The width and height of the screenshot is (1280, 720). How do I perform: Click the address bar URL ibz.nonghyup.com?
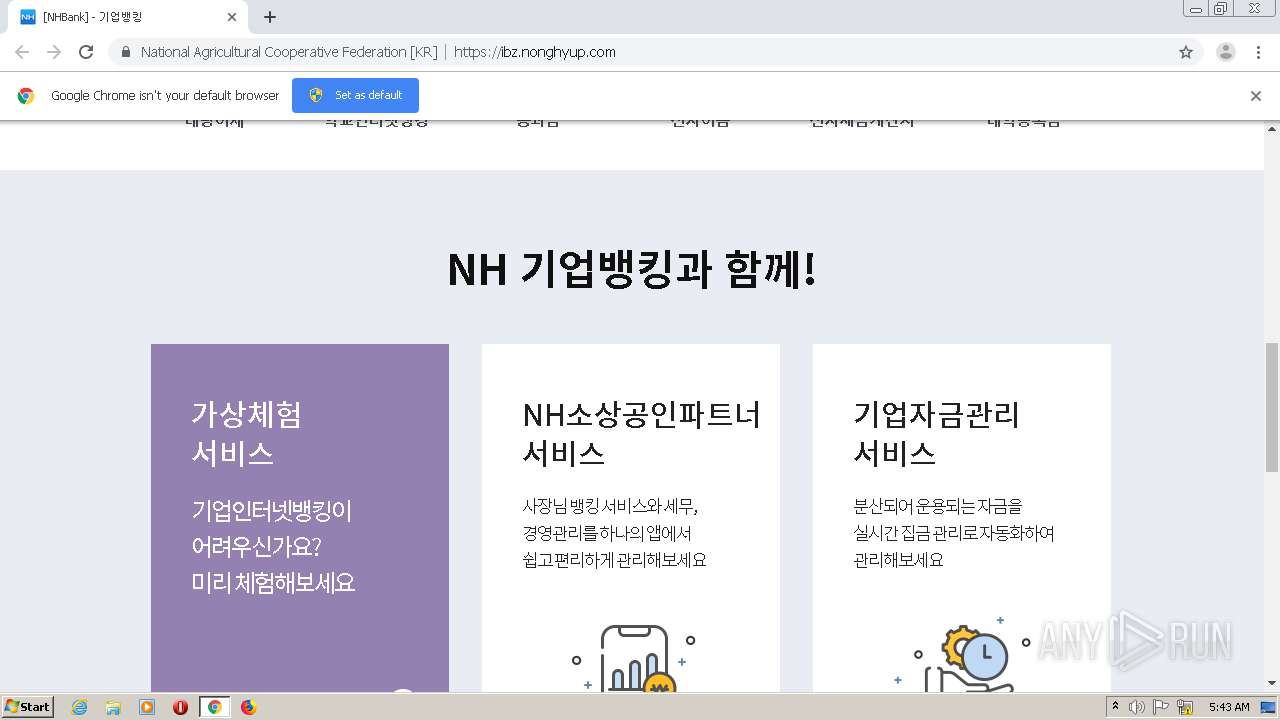coord(535,52)
